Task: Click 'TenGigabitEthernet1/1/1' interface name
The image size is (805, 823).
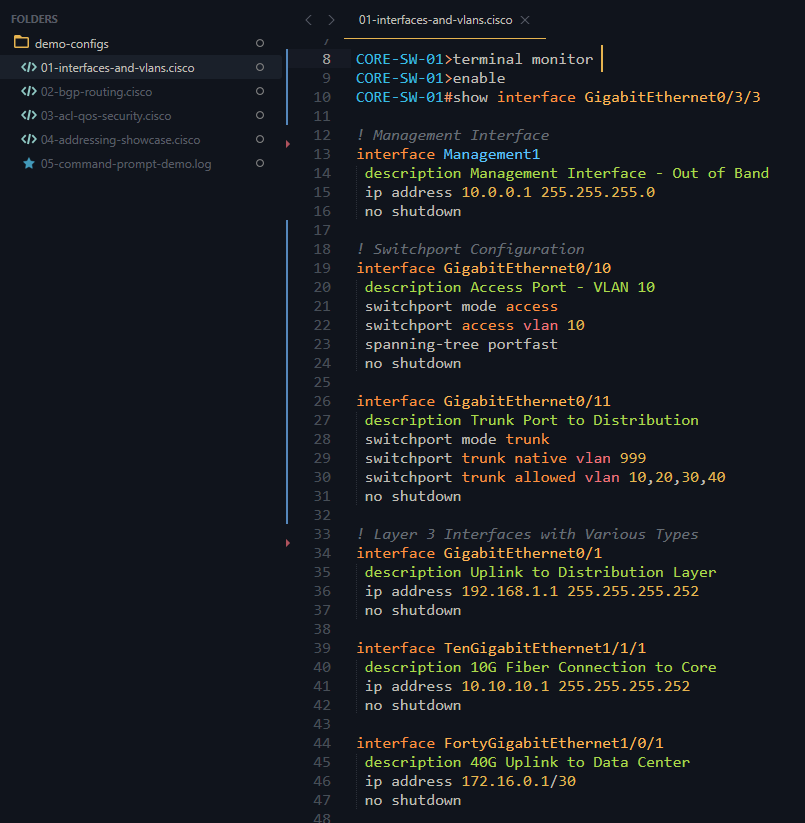Action: point(545,648)
